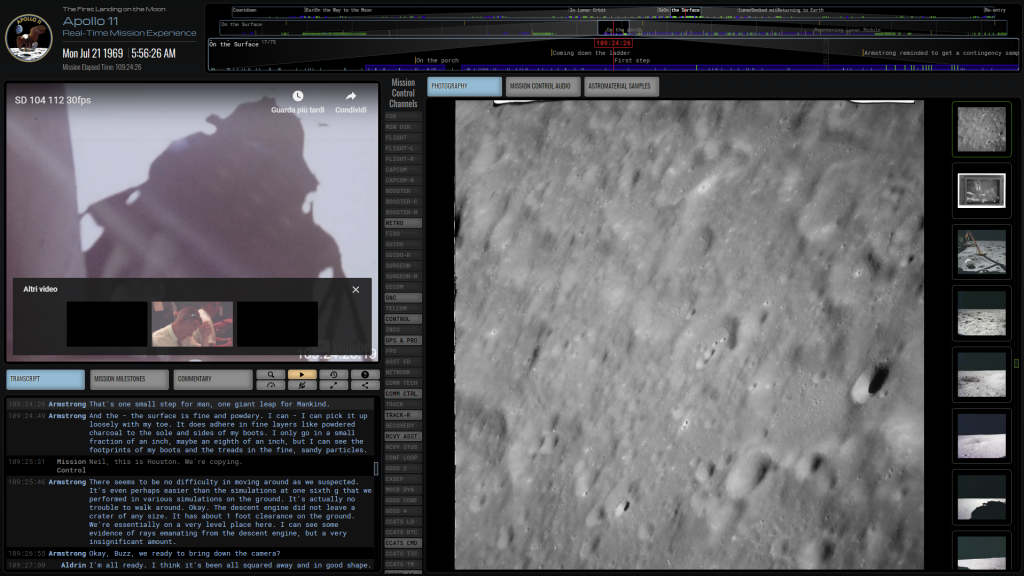The image size is (1024, 576).
Task: Open help with the question mark icon
Action: [x=365, y=374]
